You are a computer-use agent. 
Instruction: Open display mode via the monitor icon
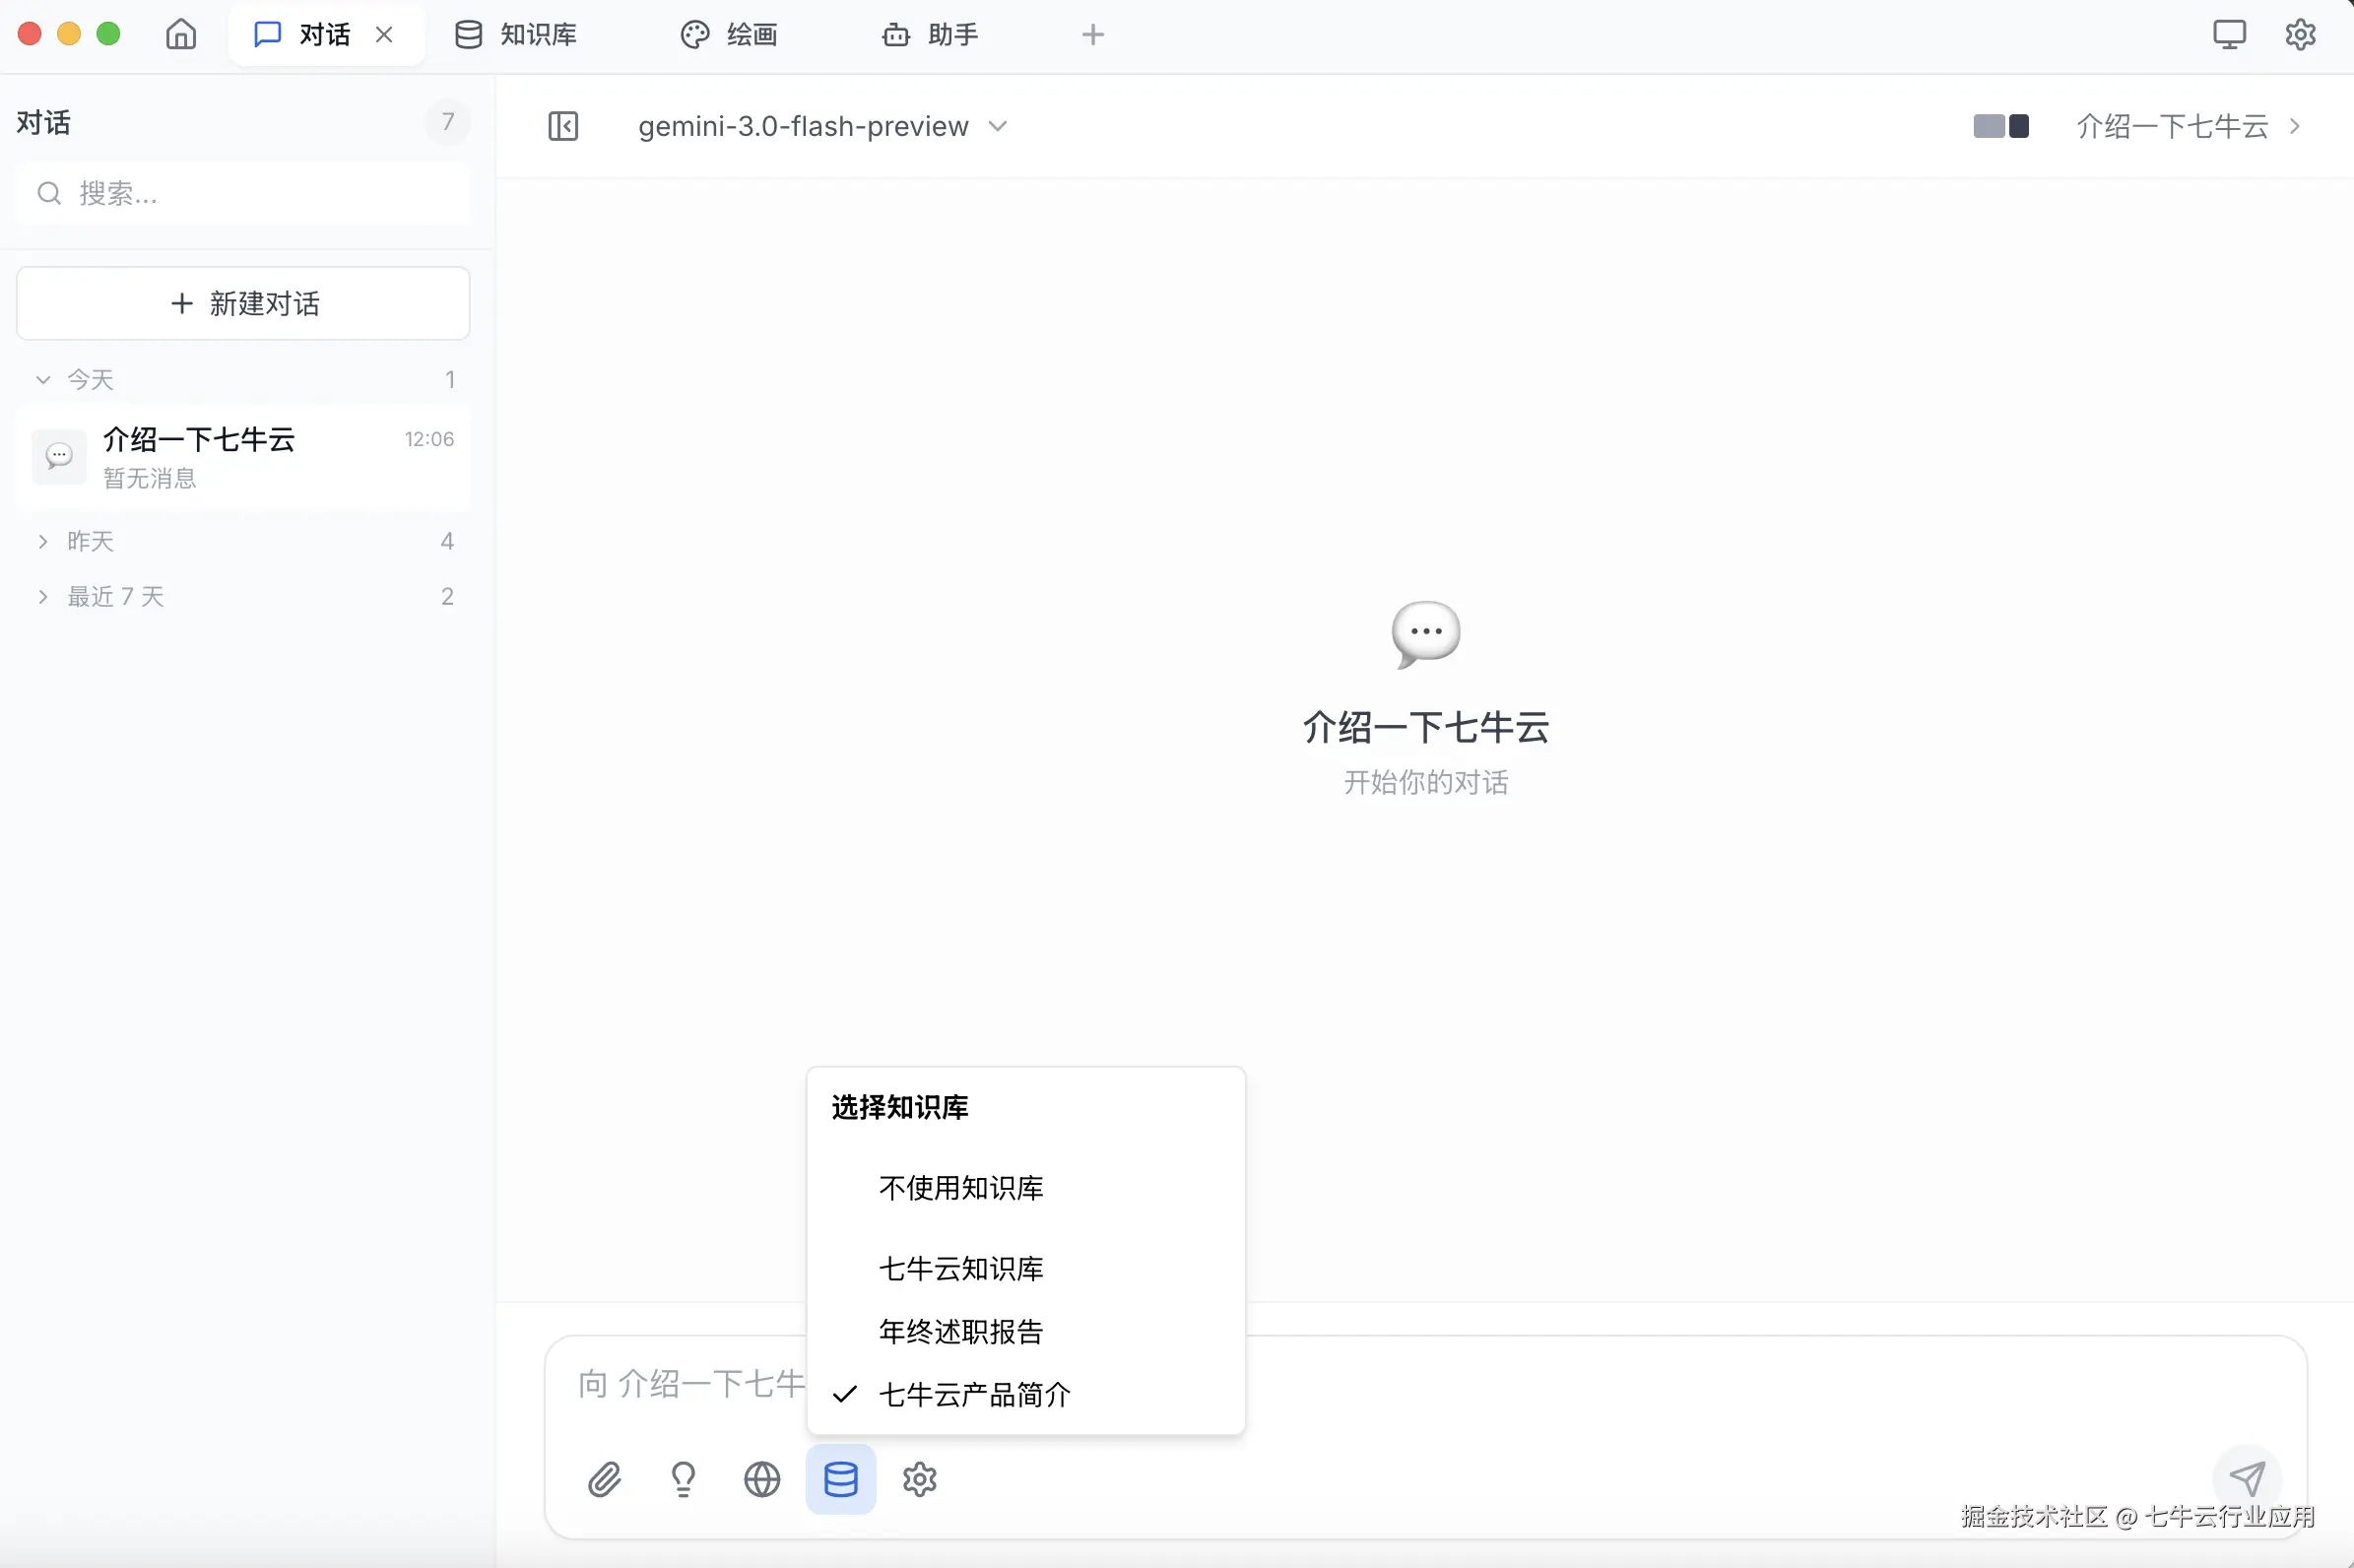click(x=2230, y=33)
